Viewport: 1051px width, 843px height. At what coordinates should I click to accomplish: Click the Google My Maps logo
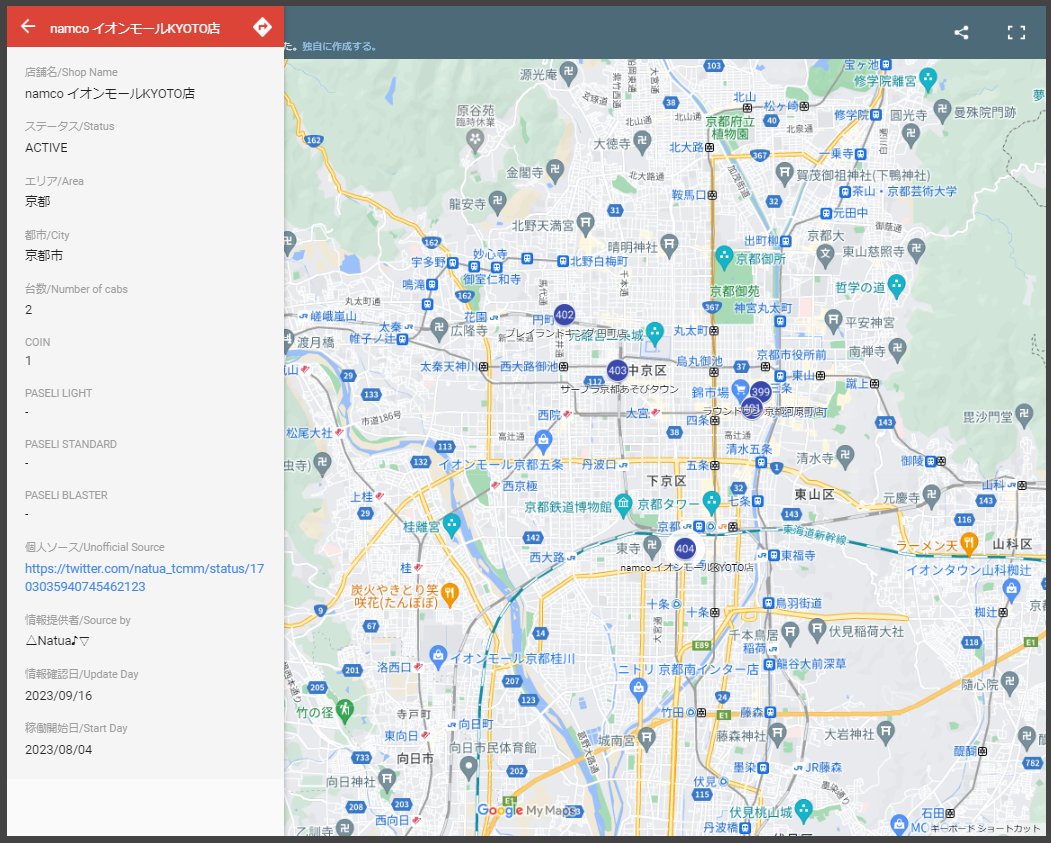point(528,811)
